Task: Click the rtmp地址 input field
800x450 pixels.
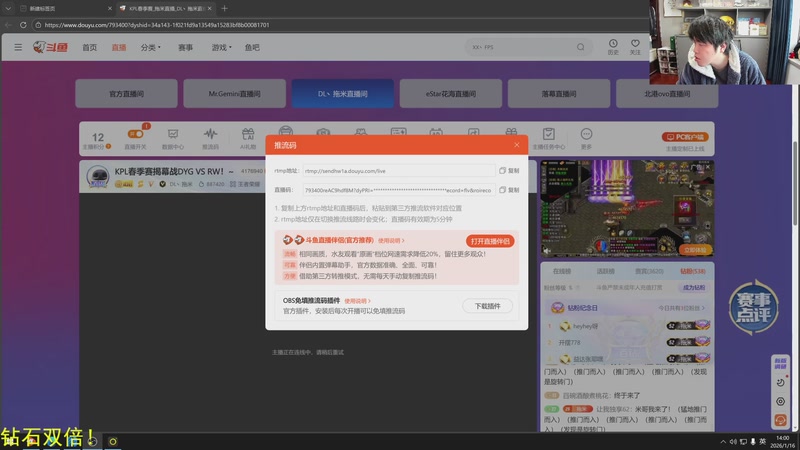Action: point(398,171)
